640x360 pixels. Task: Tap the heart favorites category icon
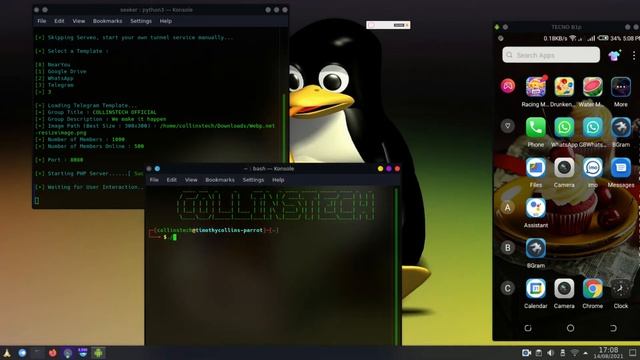[x=508, y=126]
